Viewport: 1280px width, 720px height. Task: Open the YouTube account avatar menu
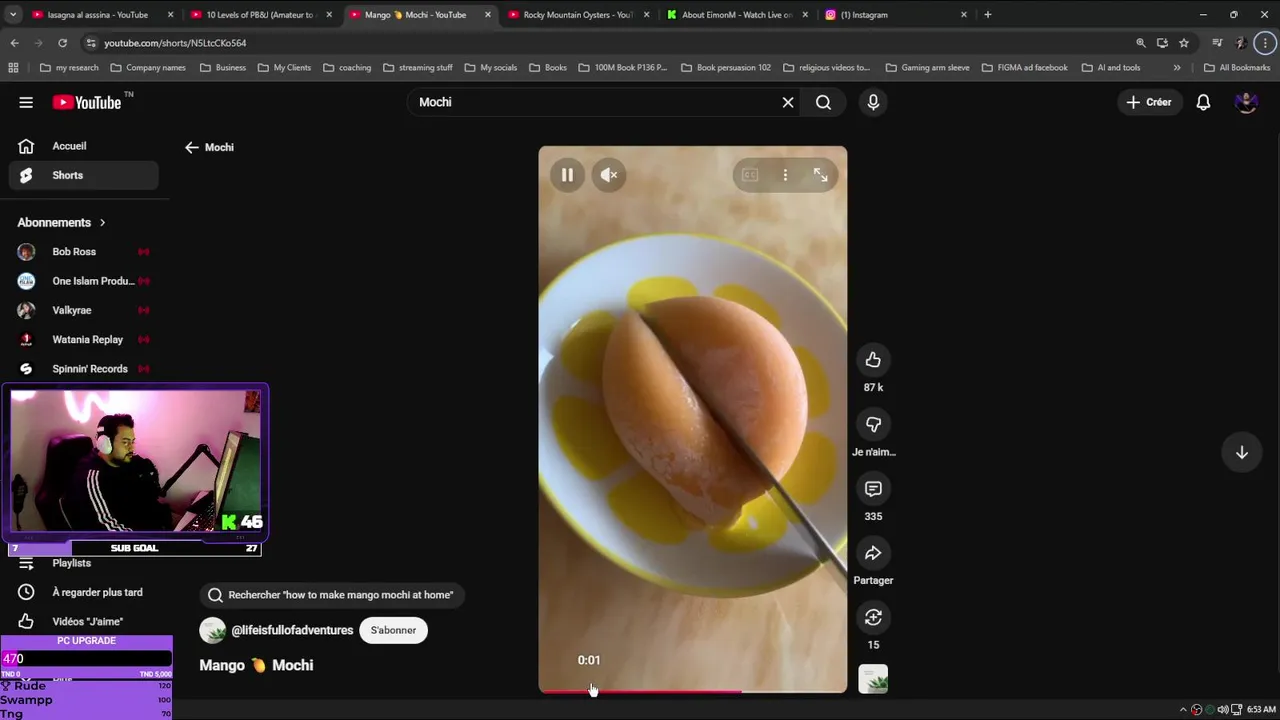1246,102
